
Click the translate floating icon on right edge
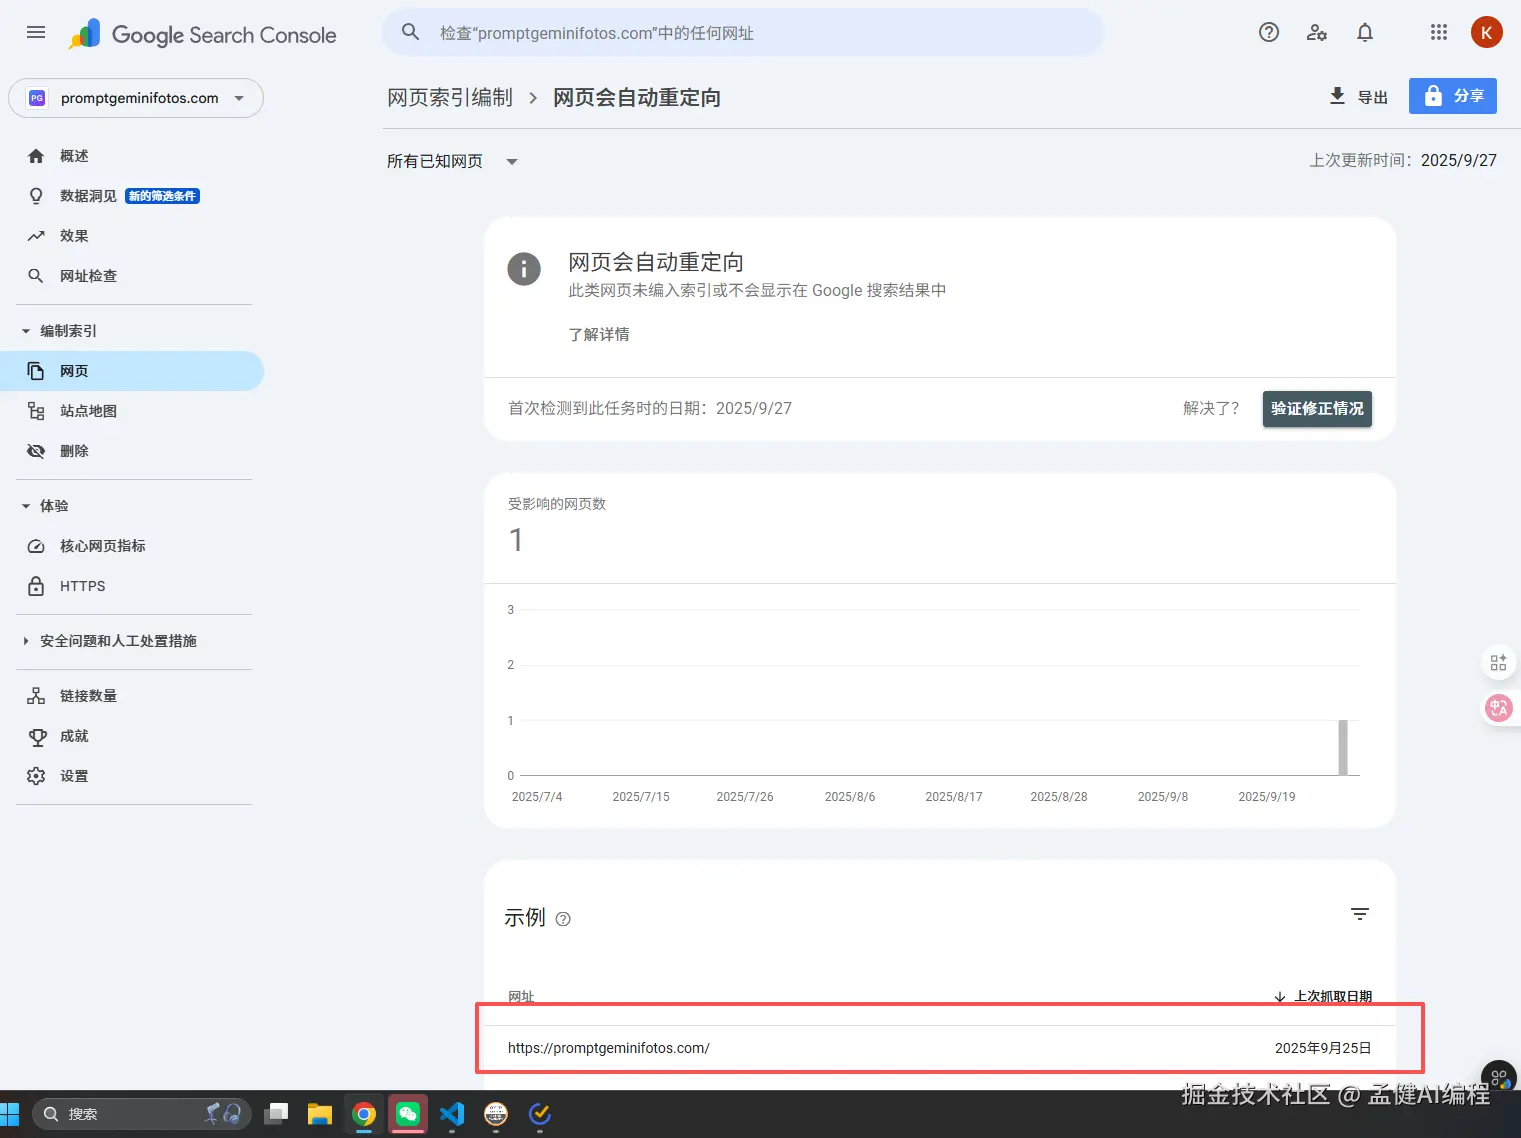(x=1498, y=708)
